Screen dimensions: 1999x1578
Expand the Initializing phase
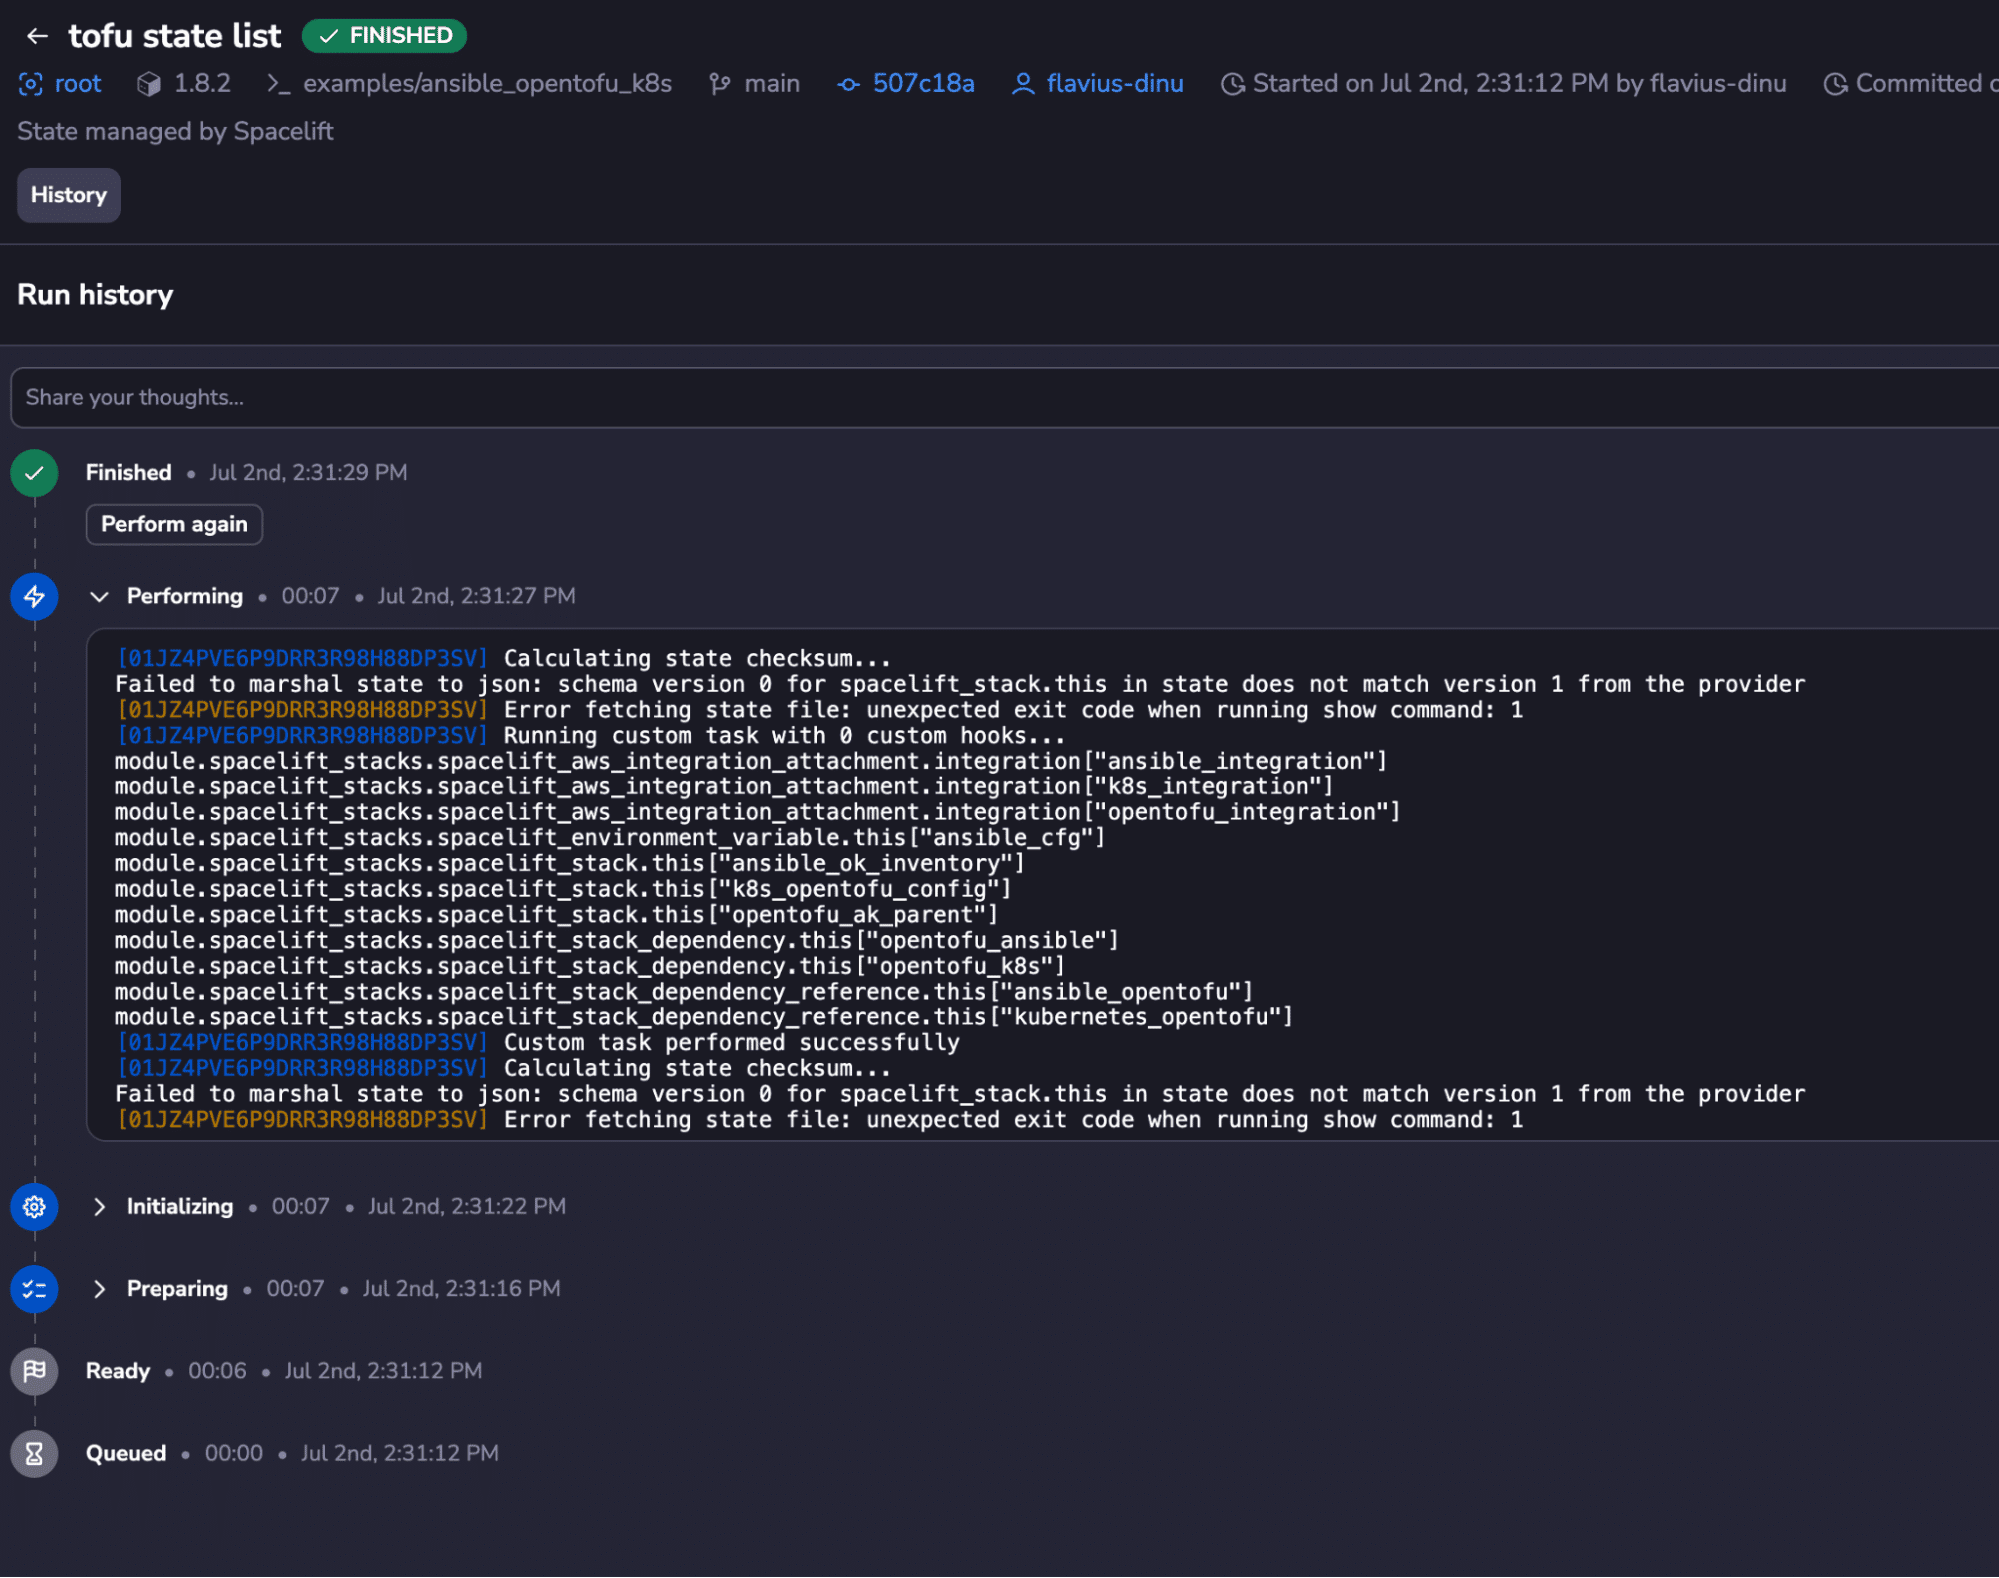99,1207
